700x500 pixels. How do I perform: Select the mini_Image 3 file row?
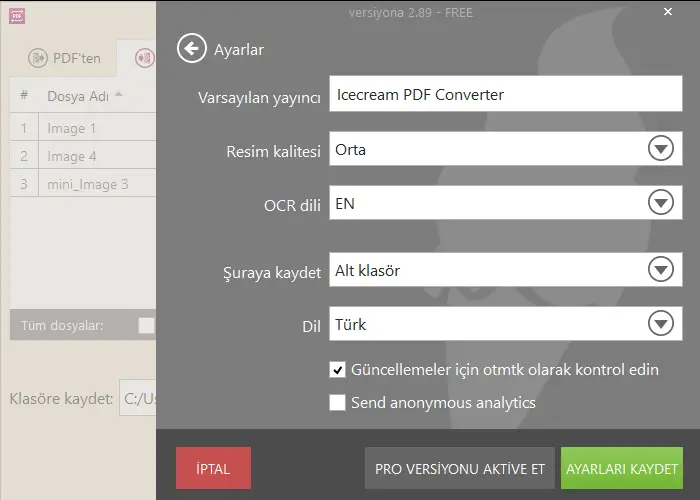83,184
